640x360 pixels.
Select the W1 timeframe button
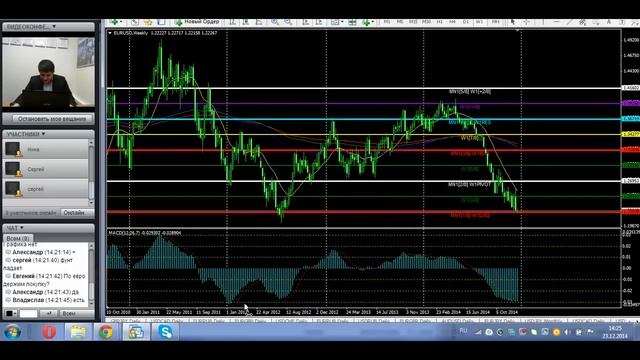coord(480,22)
